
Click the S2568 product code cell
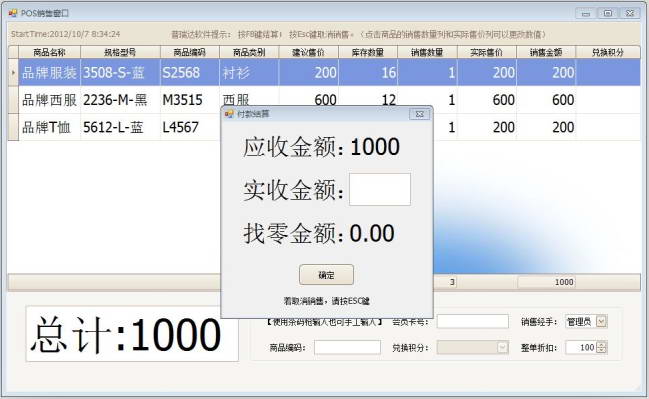(x=190, y=72)
